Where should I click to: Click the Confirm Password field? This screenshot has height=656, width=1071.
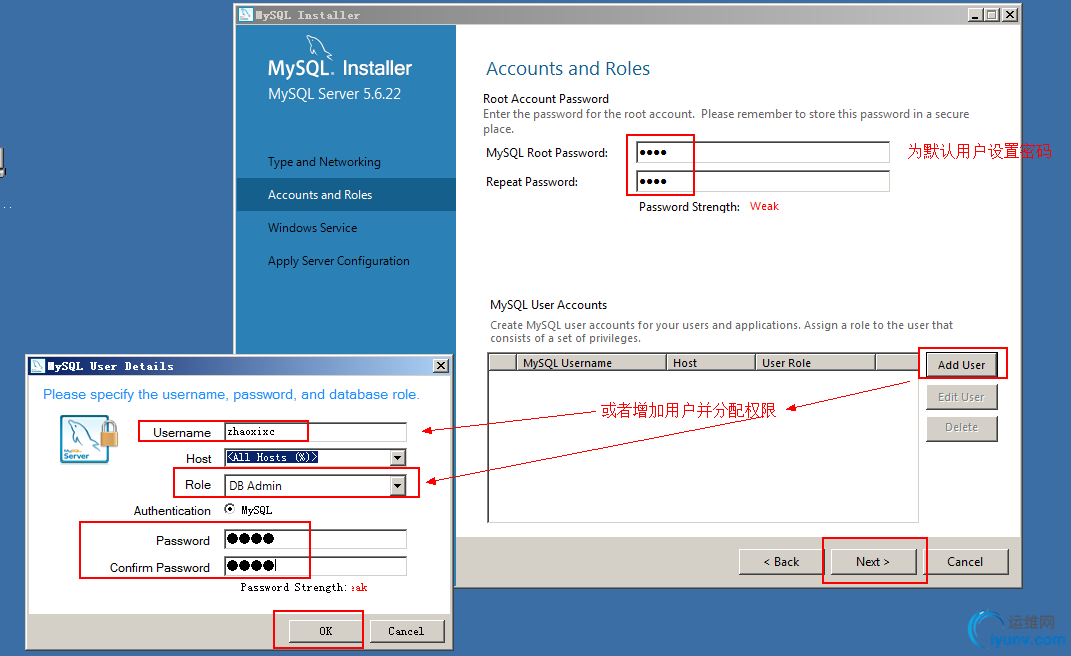(x=315, y=566)
